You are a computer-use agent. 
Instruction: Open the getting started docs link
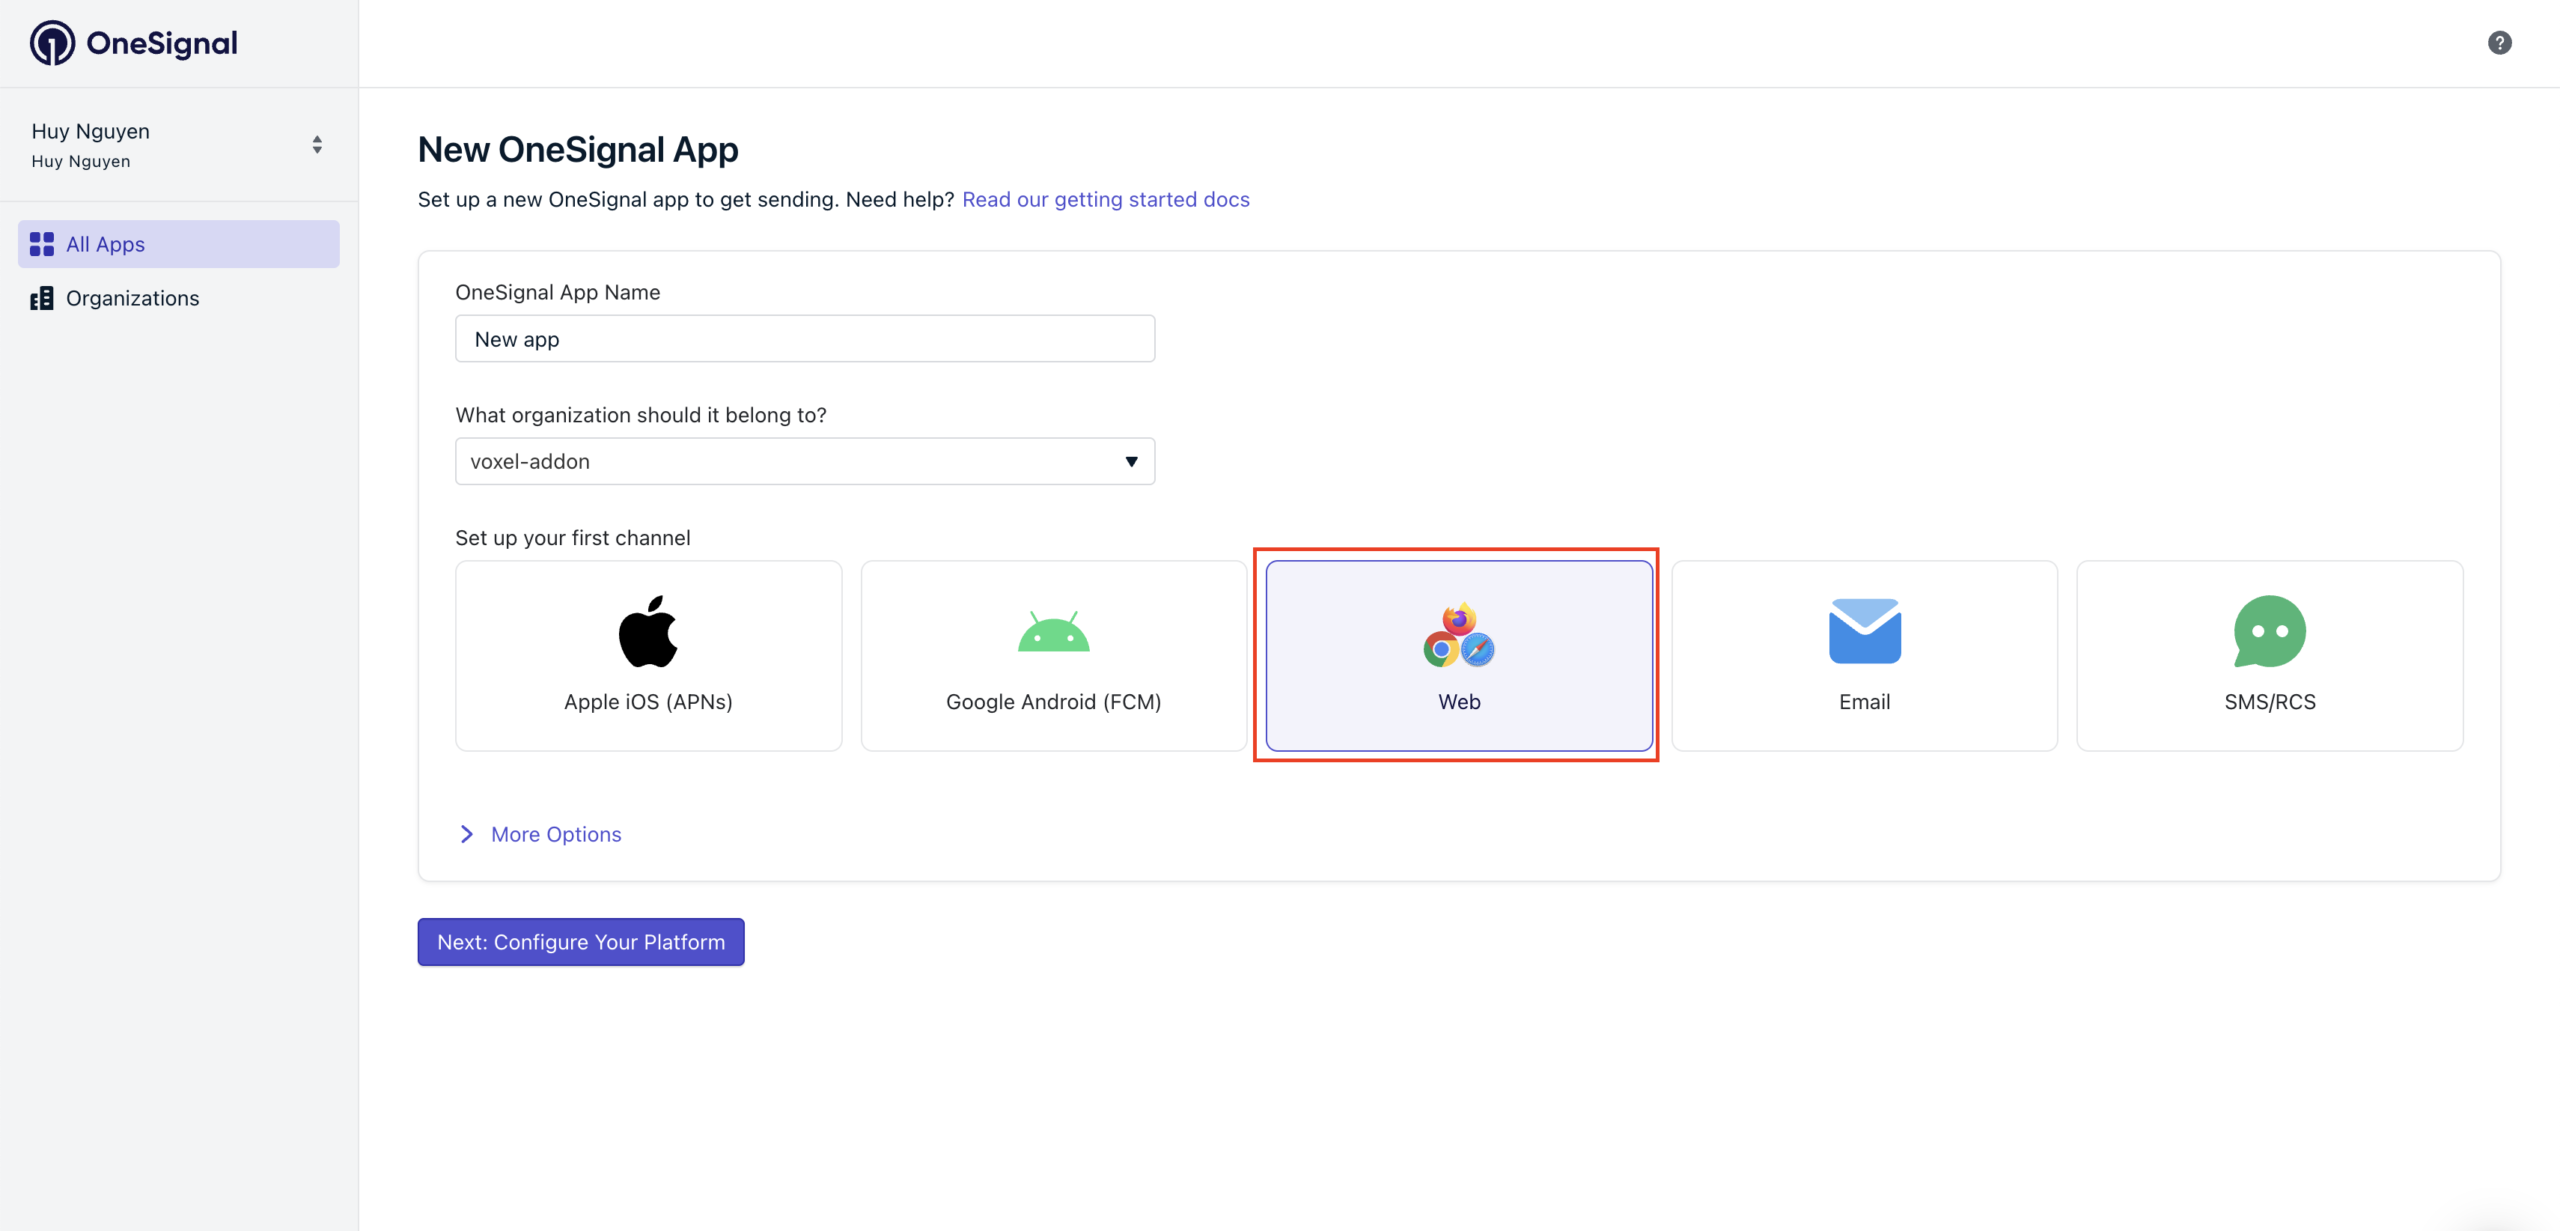[1105, 199]
